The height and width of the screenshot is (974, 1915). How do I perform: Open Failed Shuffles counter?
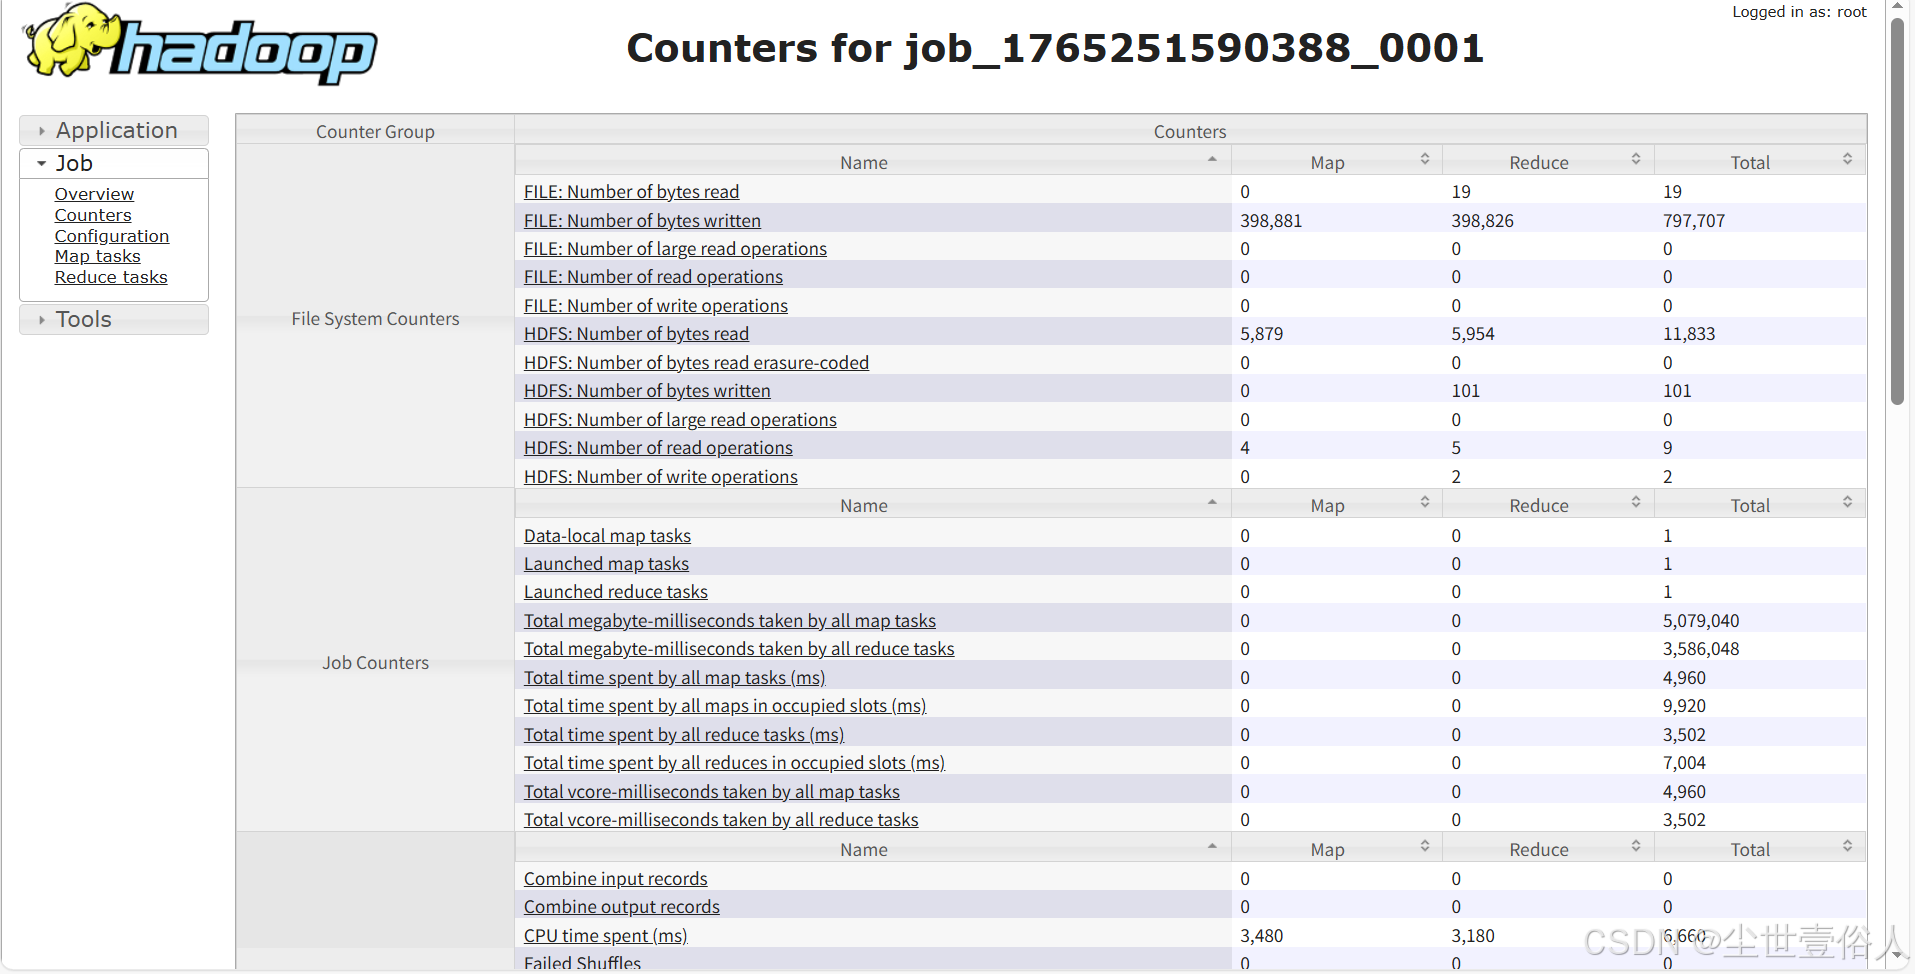(582, 963)
